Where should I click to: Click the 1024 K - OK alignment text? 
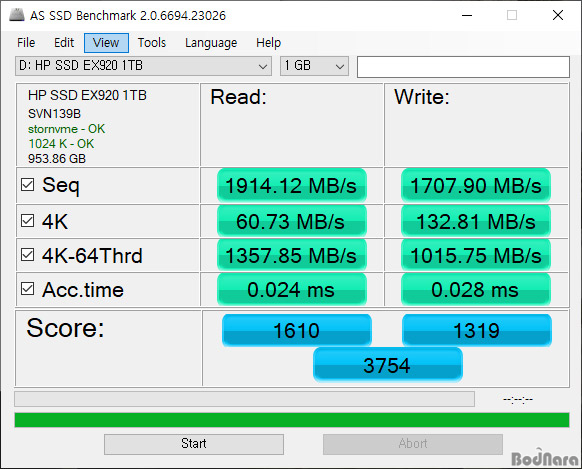point(61,144)
